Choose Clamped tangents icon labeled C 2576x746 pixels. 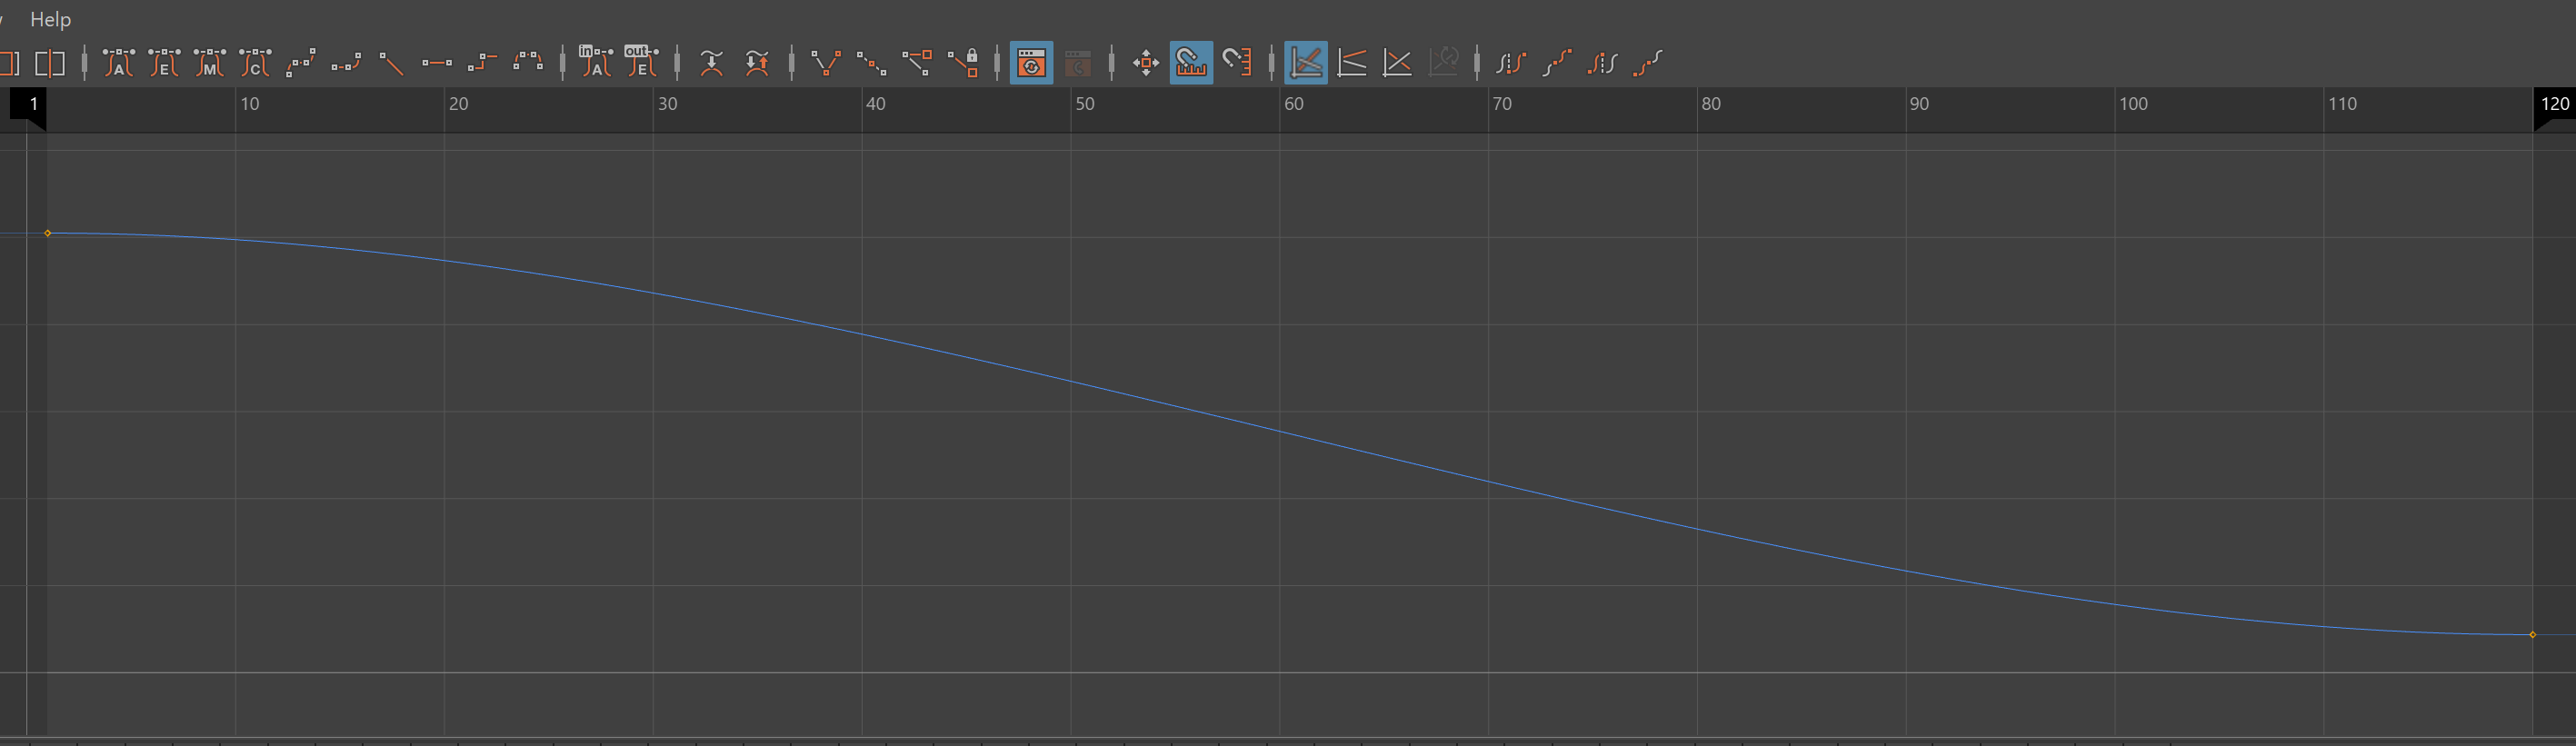coord(255,63)
